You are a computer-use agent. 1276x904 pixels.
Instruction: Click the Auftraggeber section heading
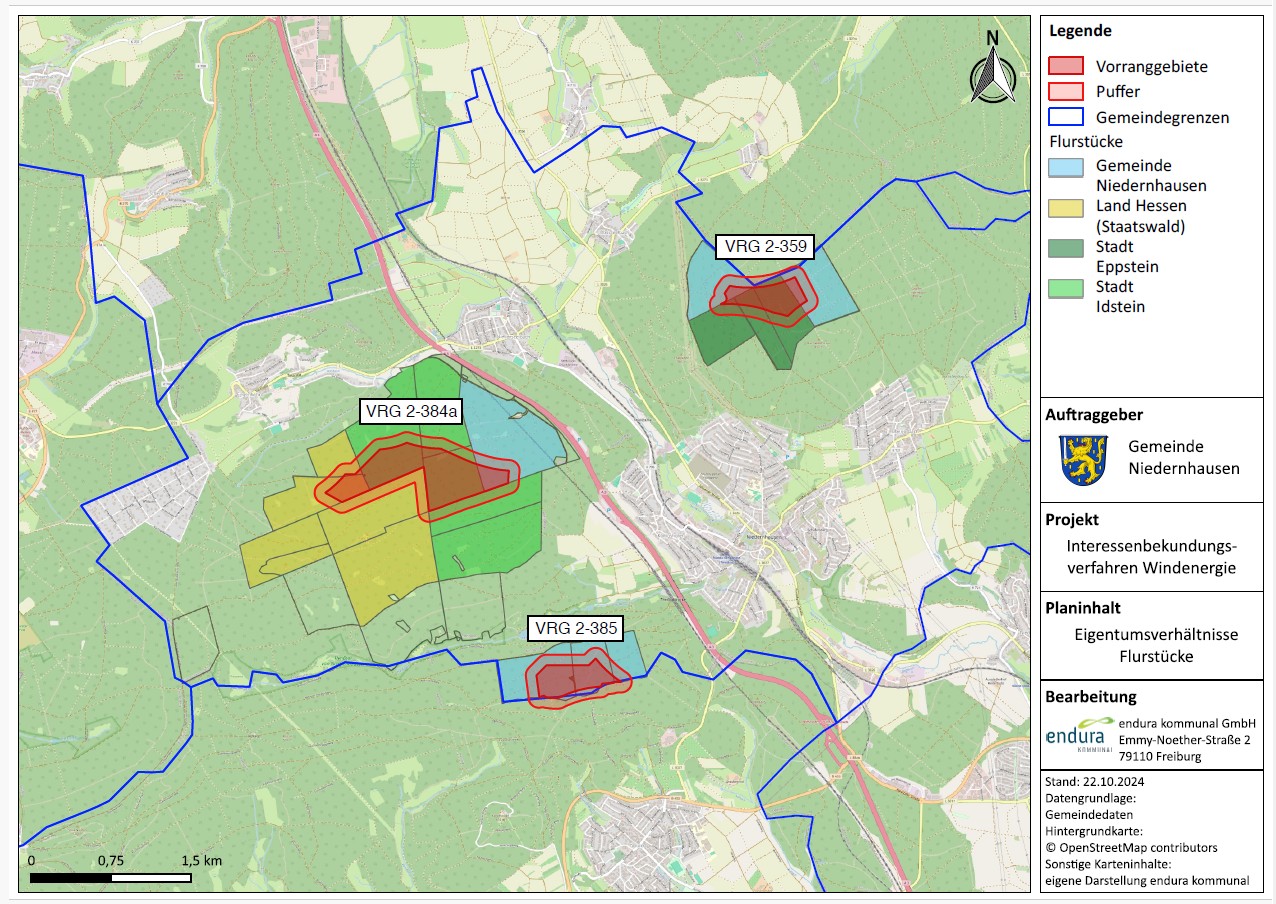click(1094, 414)
